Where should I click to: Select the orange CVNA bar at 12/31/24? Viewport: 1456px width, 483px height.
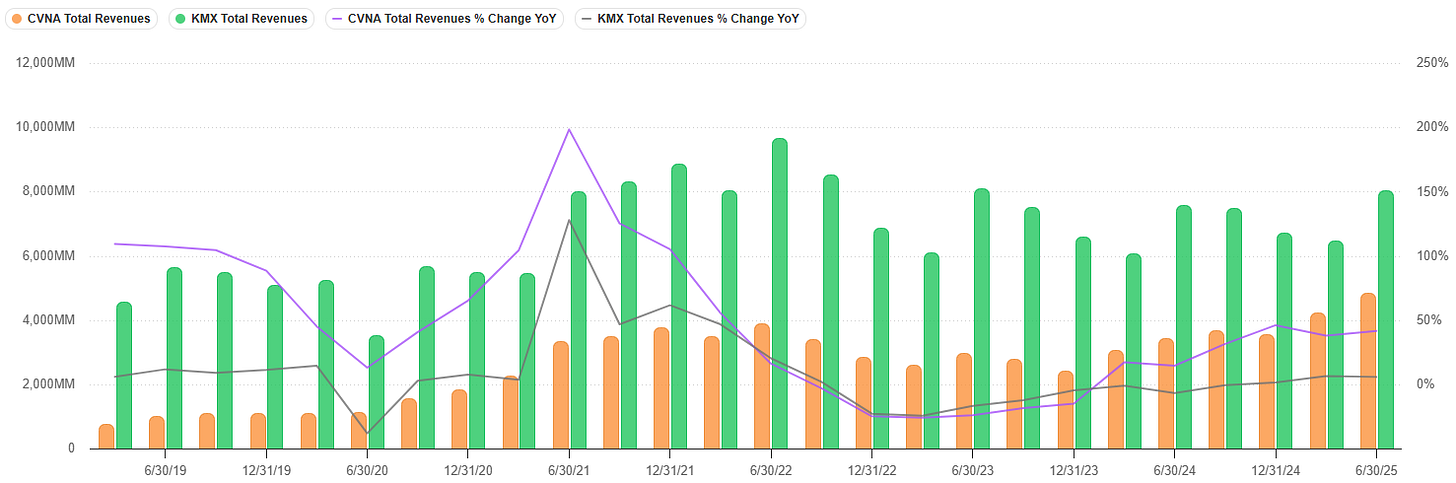pyautogui.click(x=1267, y=392)
